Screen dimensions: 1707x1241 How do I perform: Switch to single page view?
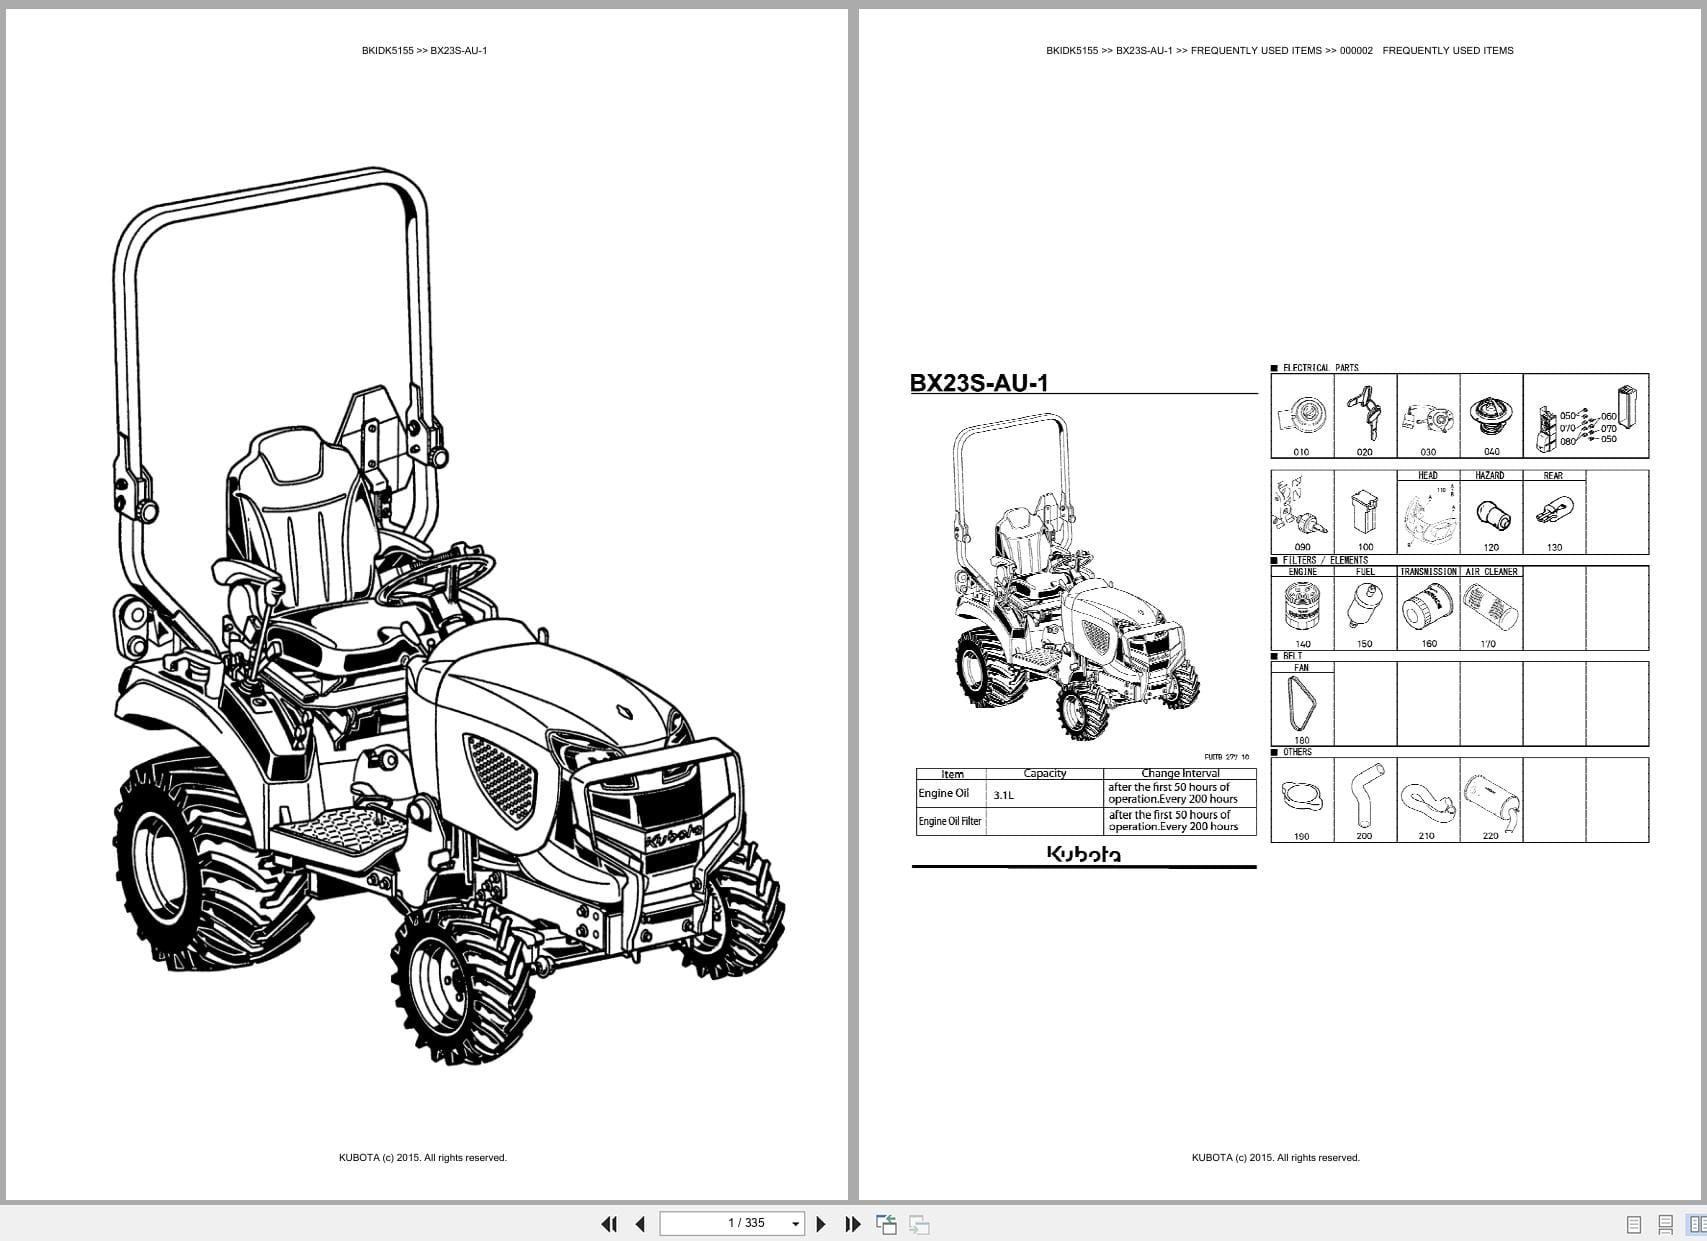pos(1634,1224)
